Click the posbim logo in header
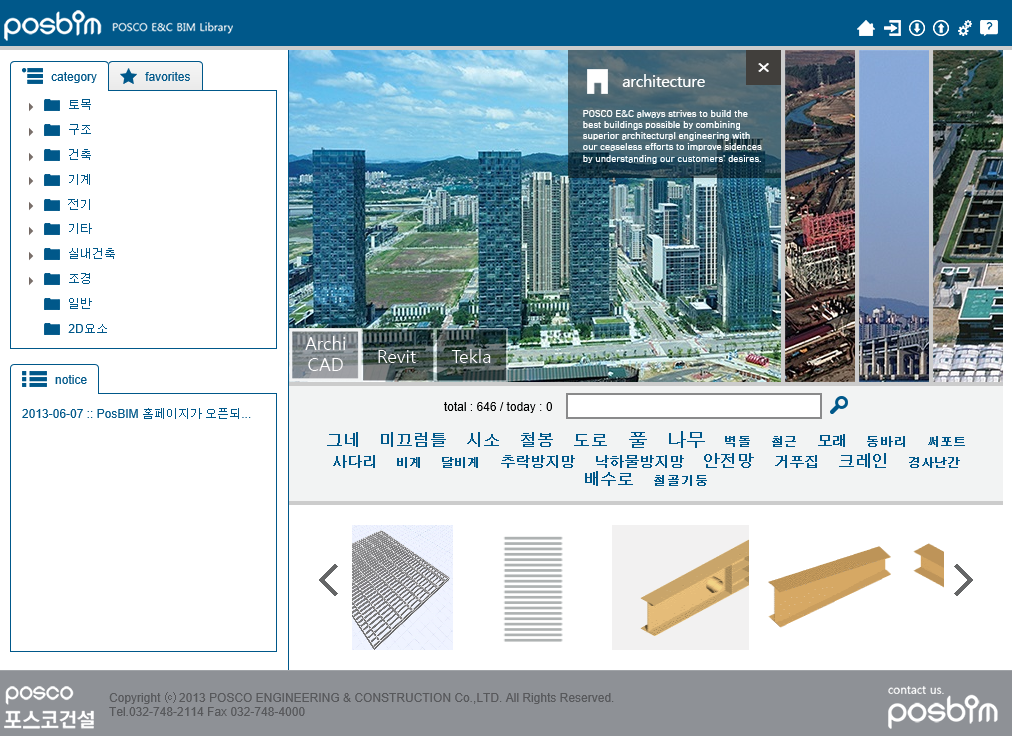 coord(52,25)
